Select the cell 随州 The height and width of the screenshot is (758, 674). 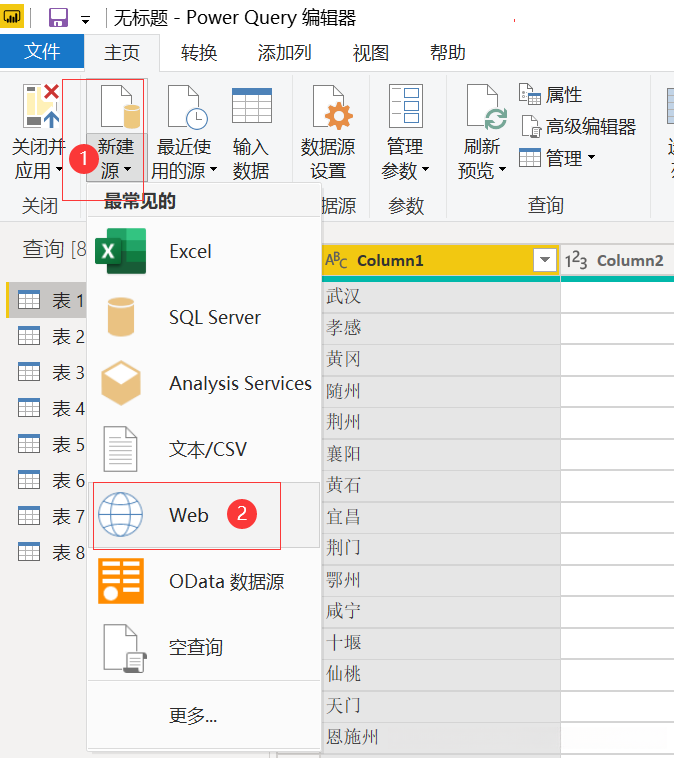coord(441,391)
